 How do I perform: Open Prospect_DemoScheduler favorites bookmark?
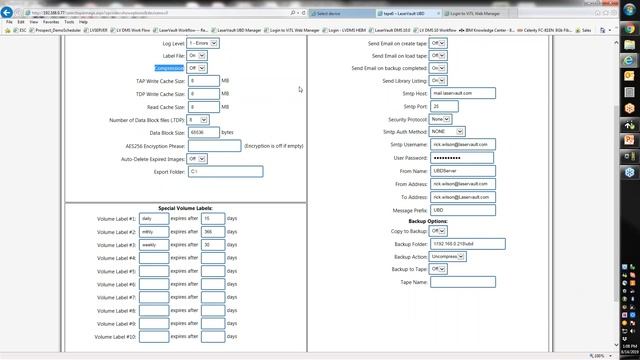tap(55, 30)
